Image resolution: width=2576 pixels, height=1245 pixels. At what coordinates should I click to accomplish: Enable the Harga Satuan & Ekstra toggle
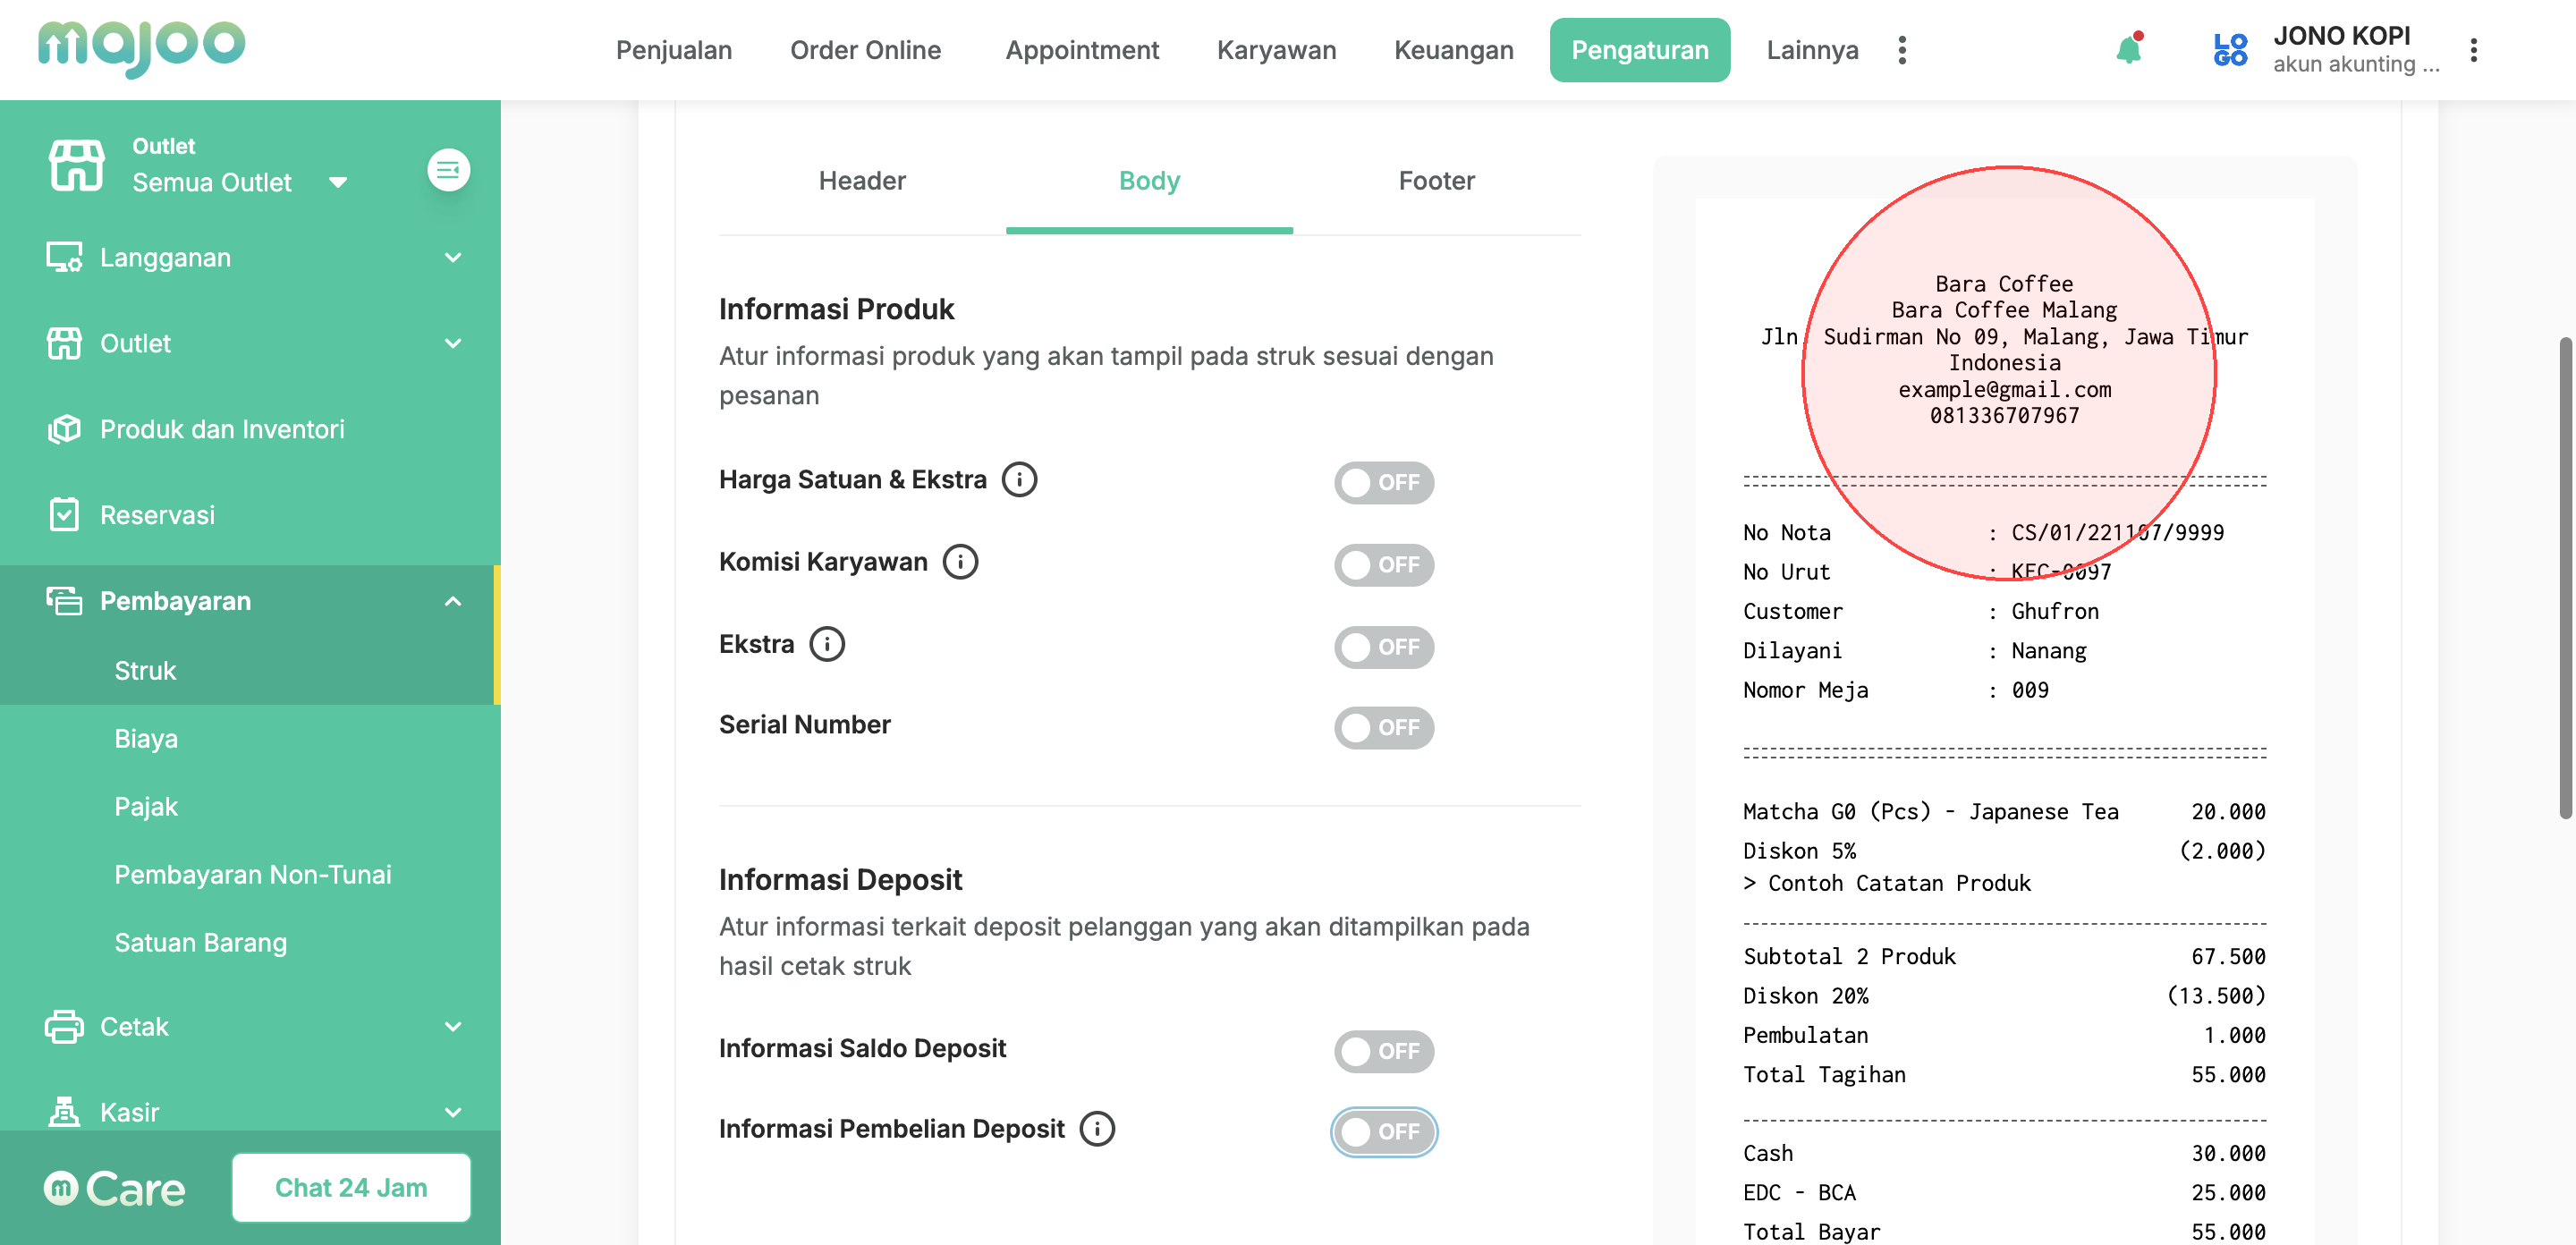click(1383, 483)
